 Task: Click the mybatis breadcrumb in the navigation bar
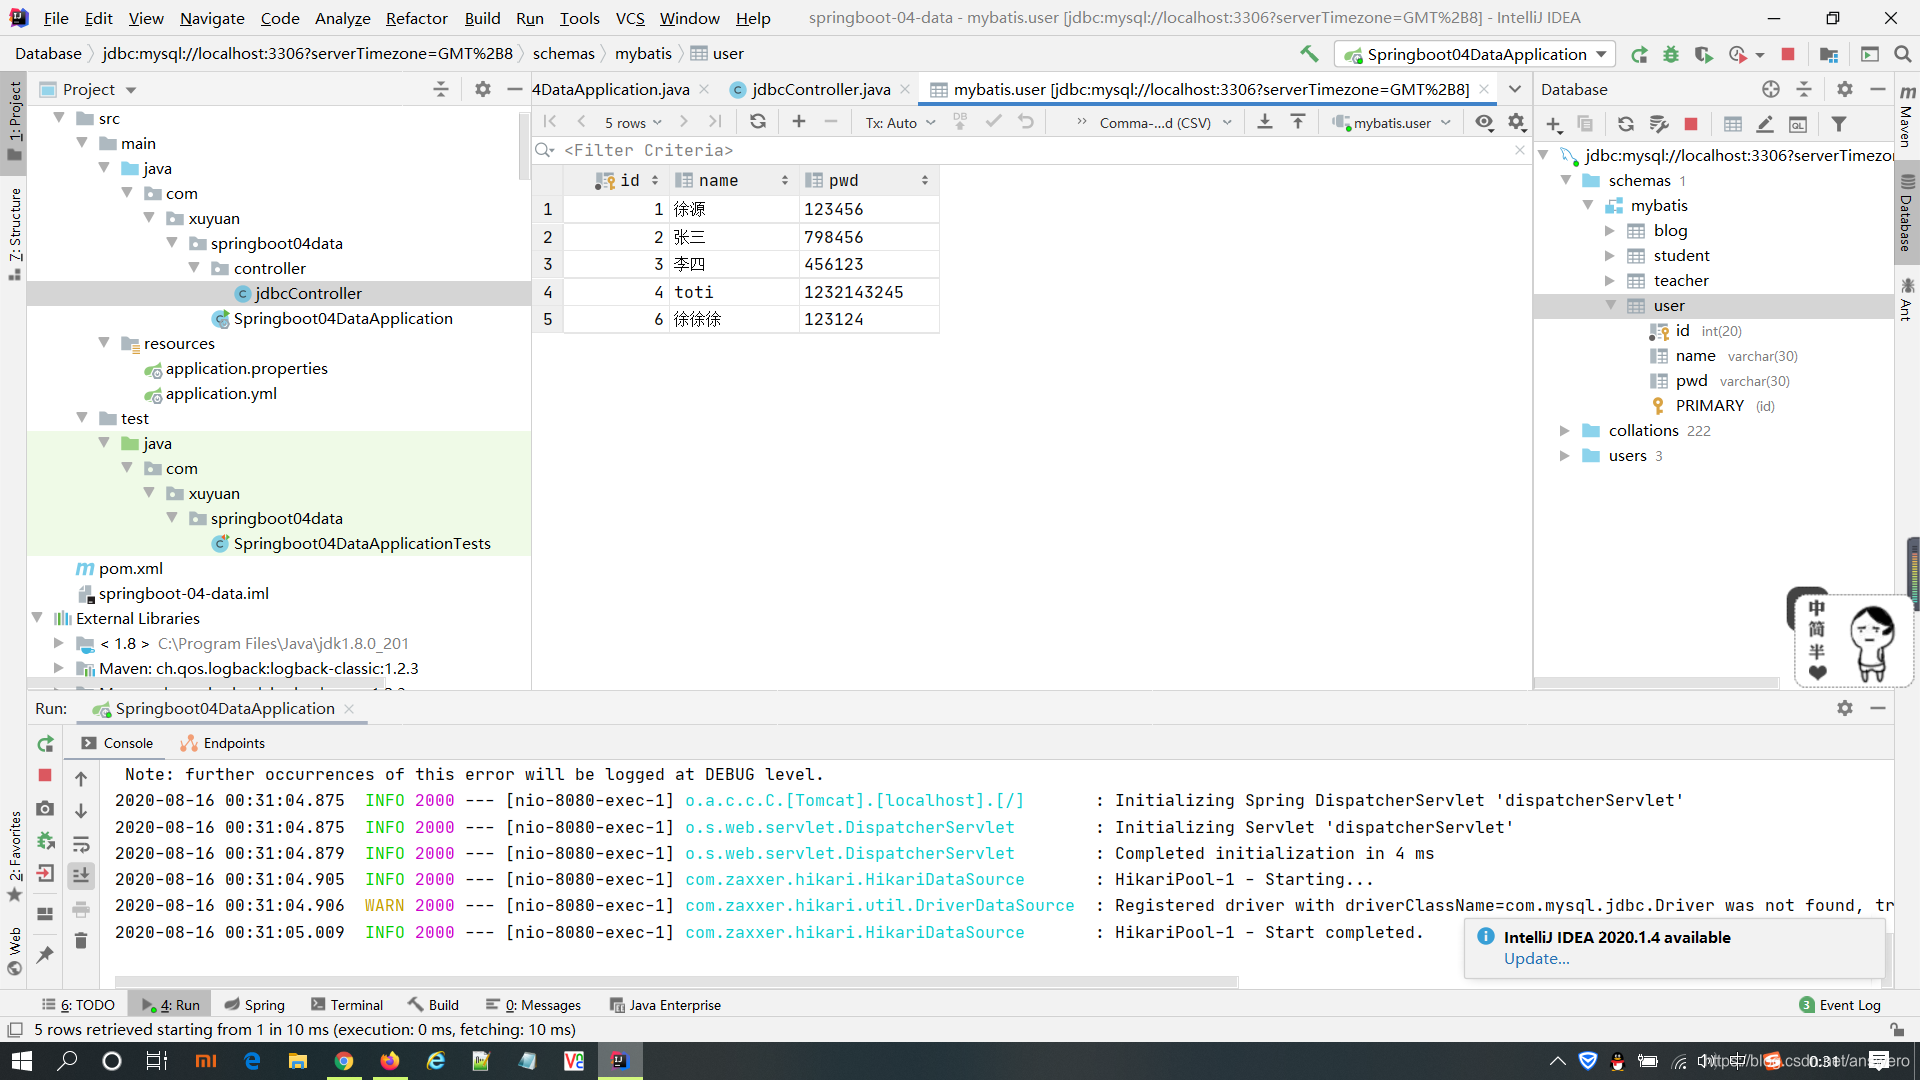pos(643,54)
